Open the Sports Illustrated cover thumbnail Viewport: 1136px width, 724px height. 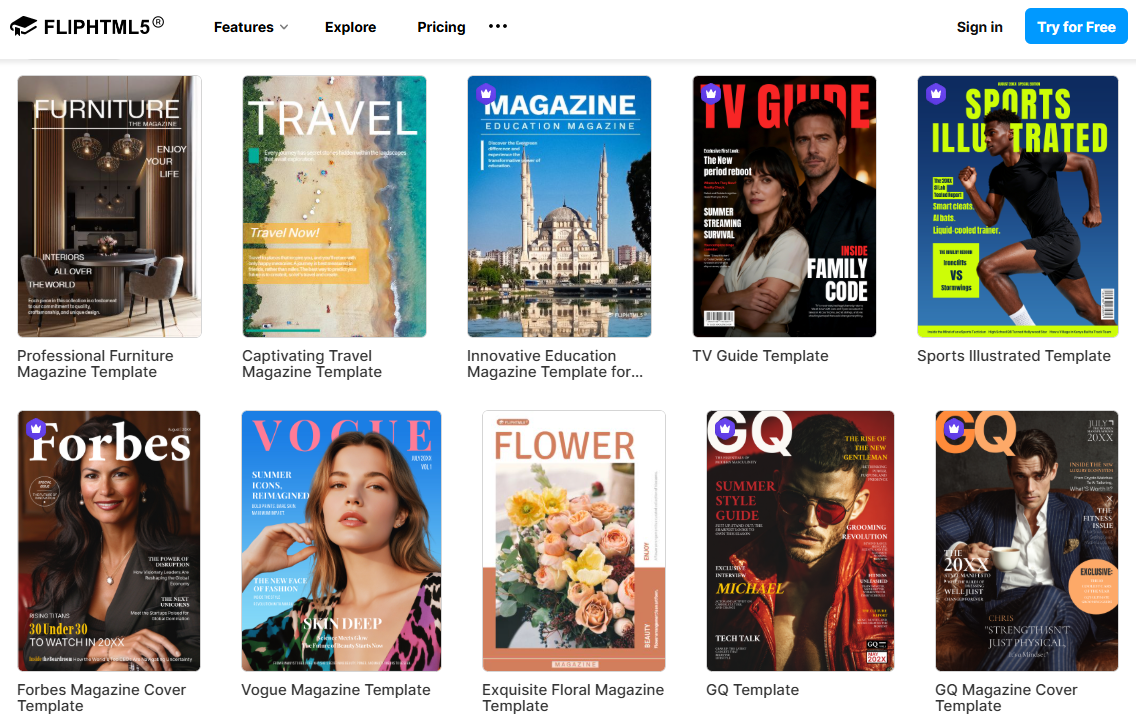(1017, 207)
